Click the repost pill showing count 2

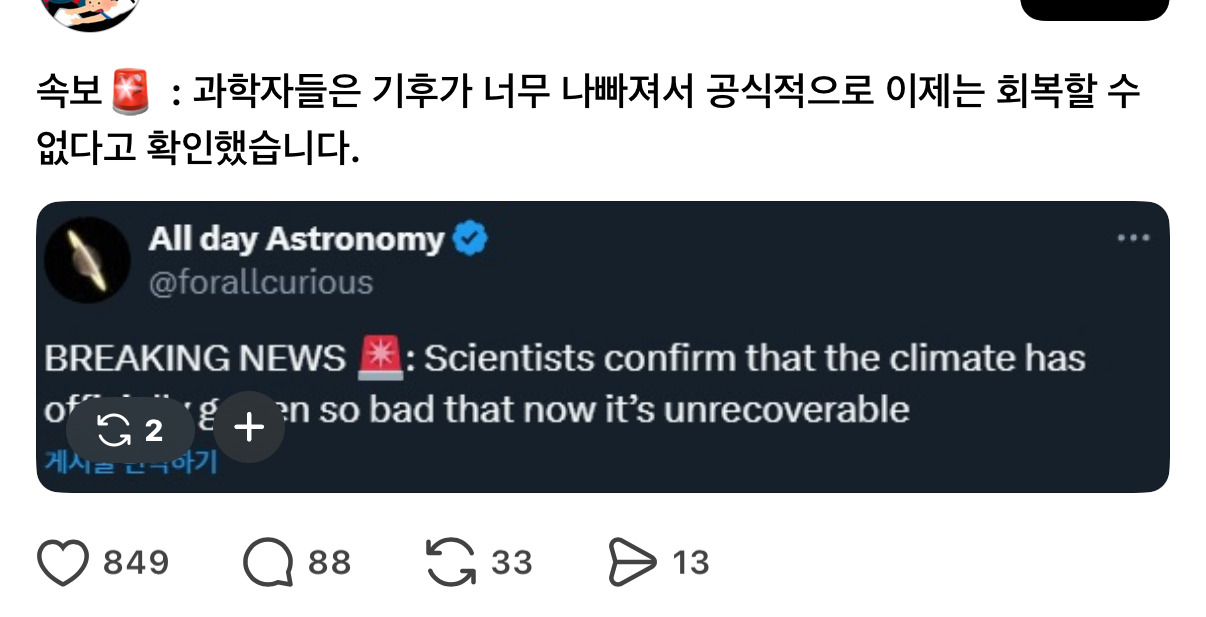click(x=130, y=430)
